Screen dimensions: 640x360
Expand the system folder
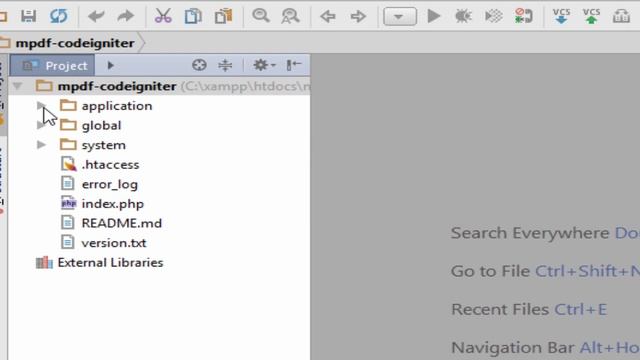[41, 144]
